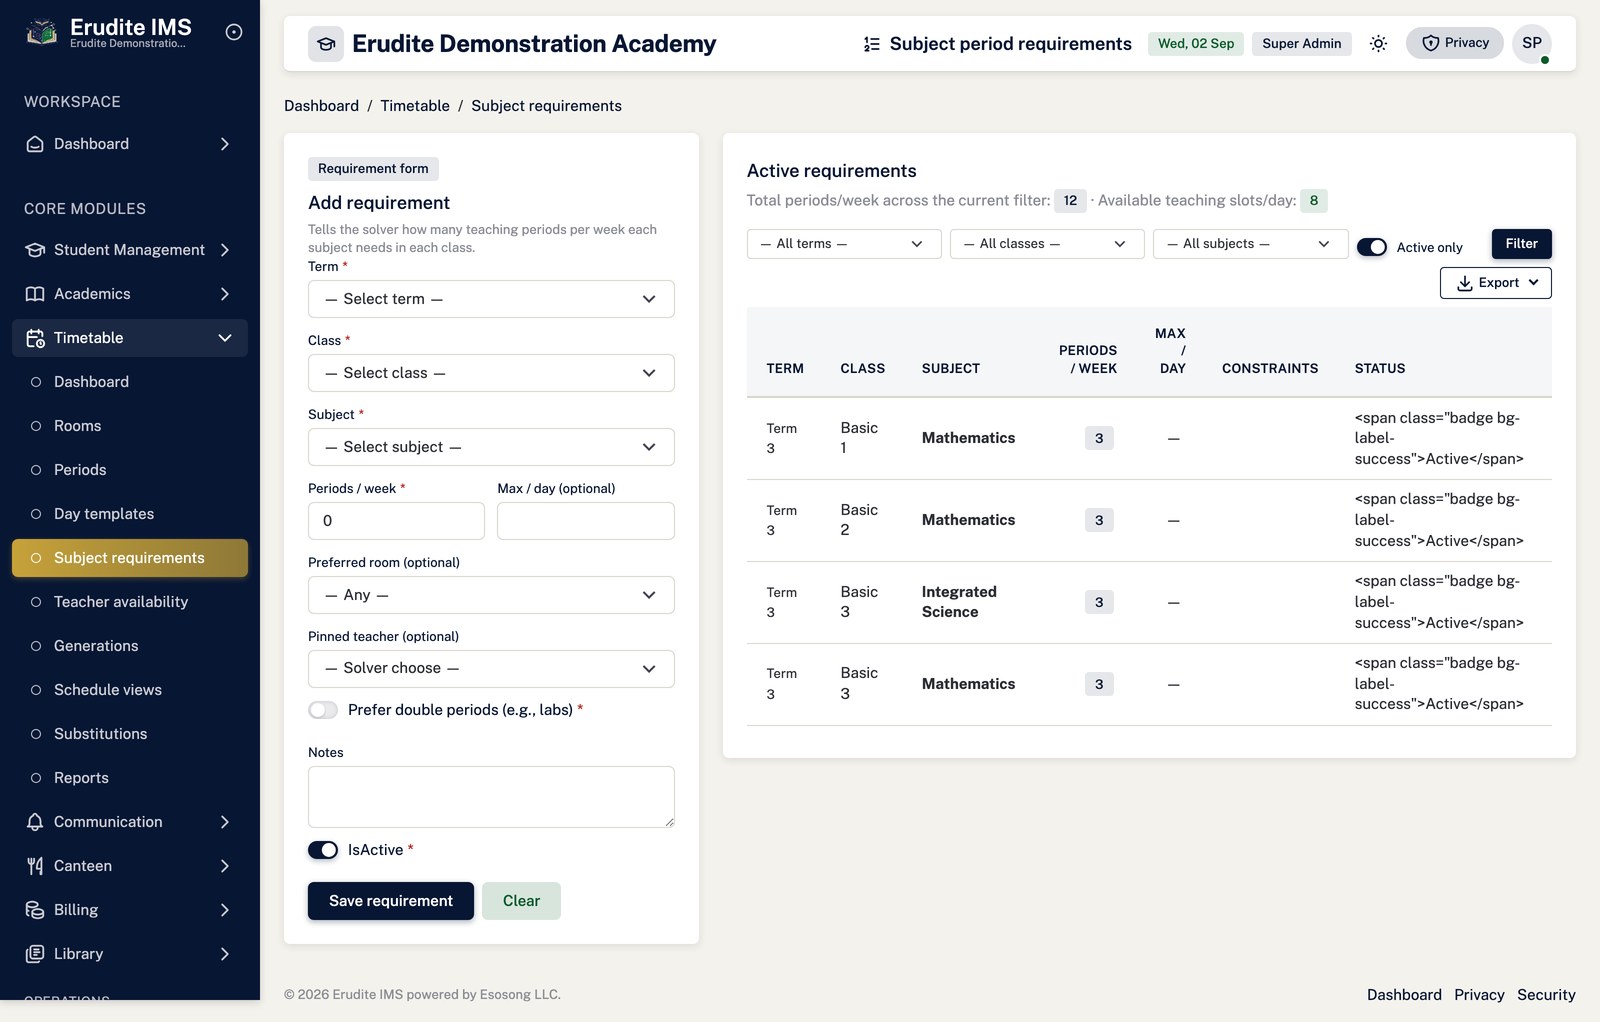
Task: Open the All classes filter dropdown
Action: coord(1047,244)
